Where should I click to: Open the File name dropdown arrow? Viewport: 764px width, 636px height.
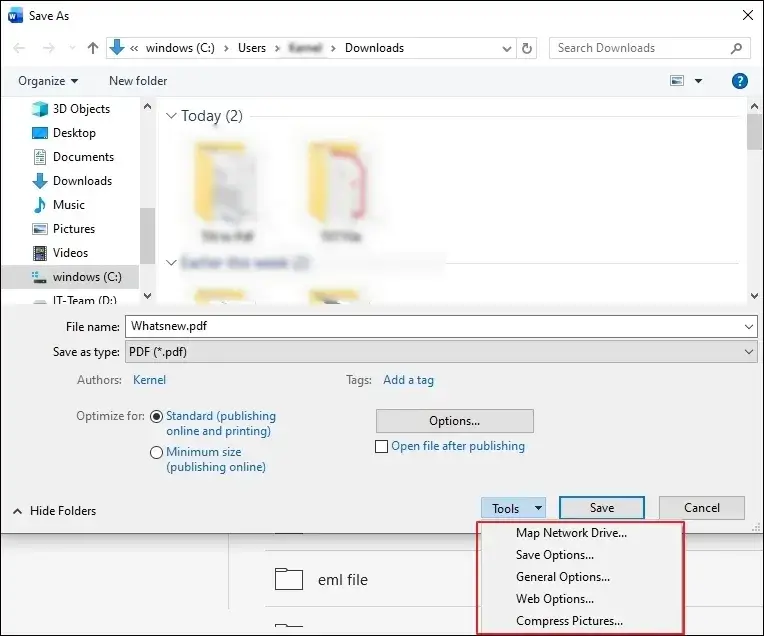[749, 327]
